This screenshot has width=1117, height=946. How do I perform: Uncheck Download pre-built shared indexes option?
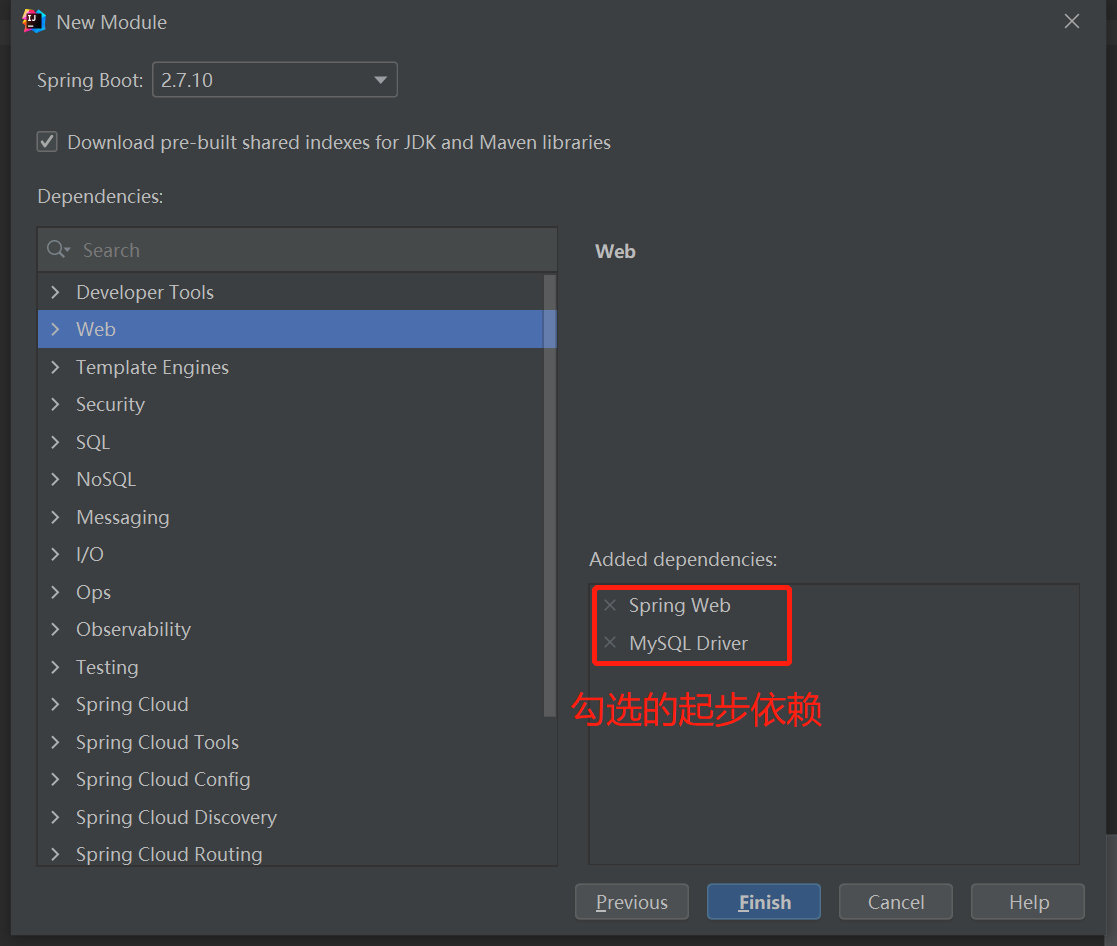tap(47, 141)
